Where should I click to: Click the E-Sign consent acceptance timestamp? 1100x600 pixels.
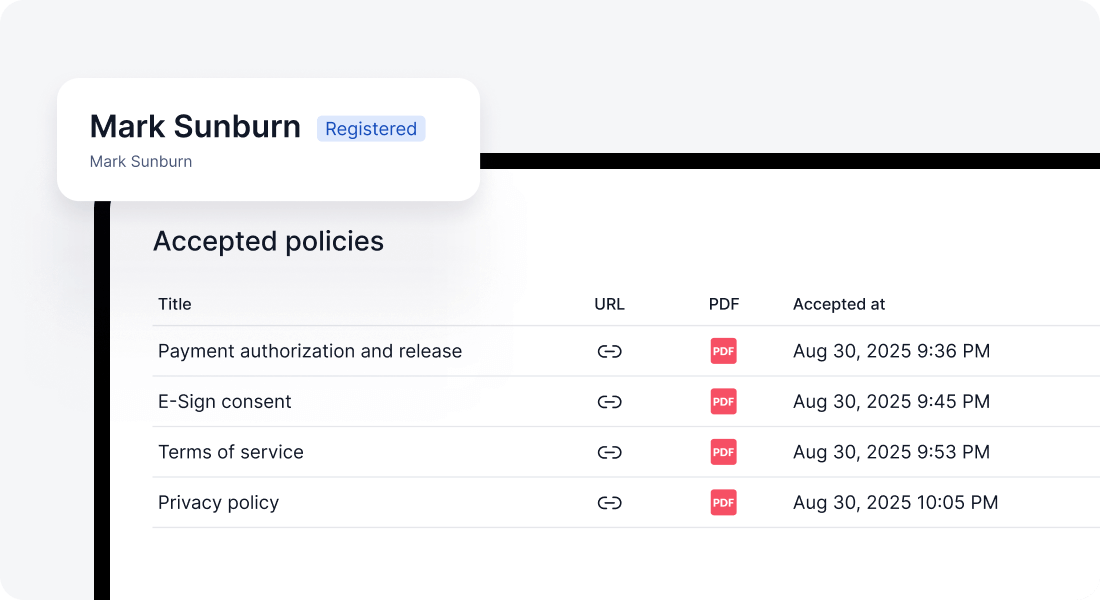[x=890, y=401]
